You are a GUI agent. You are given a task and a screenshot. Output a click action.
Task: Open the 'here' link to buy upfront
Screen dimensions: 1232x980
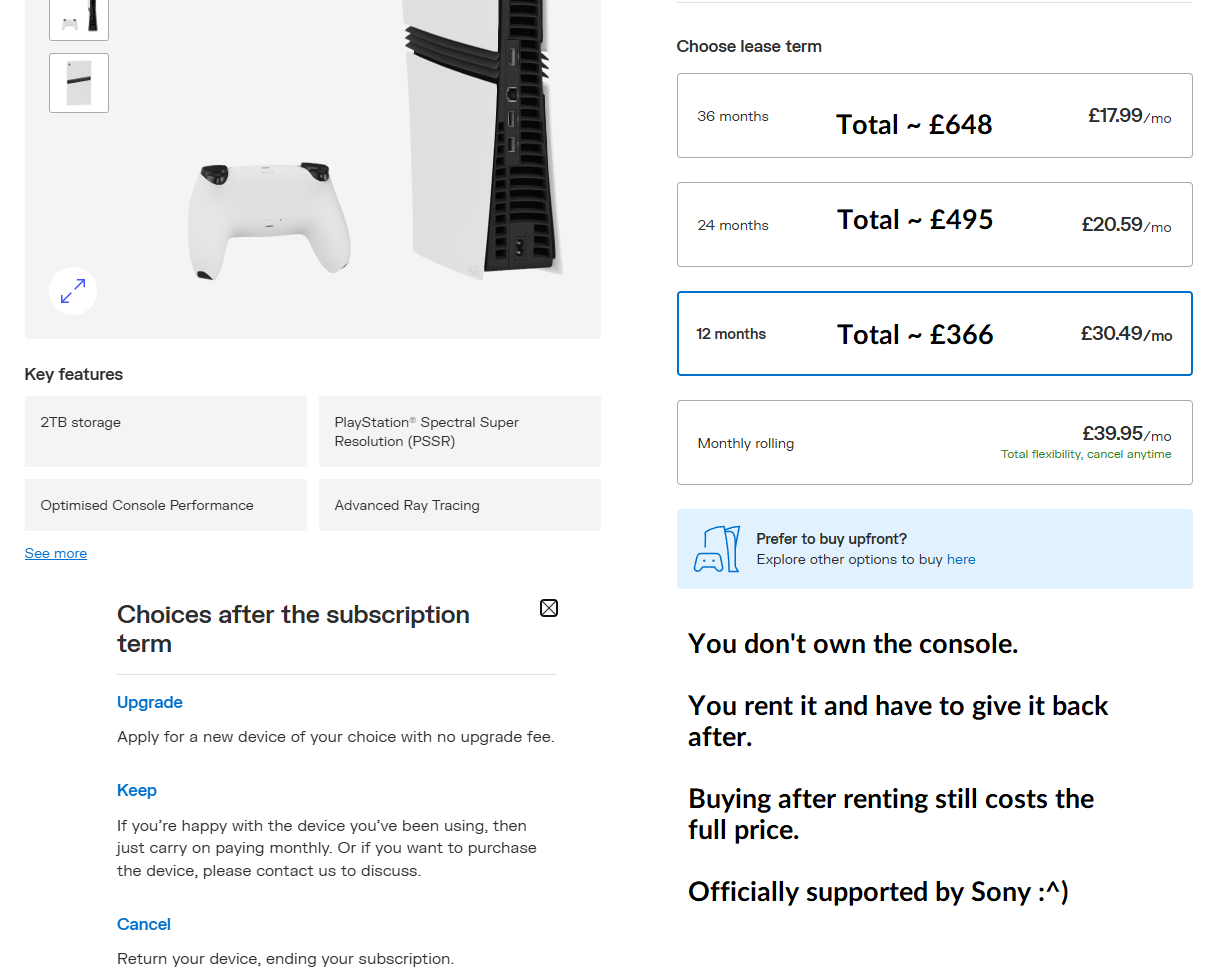click(x=961, y=560)
